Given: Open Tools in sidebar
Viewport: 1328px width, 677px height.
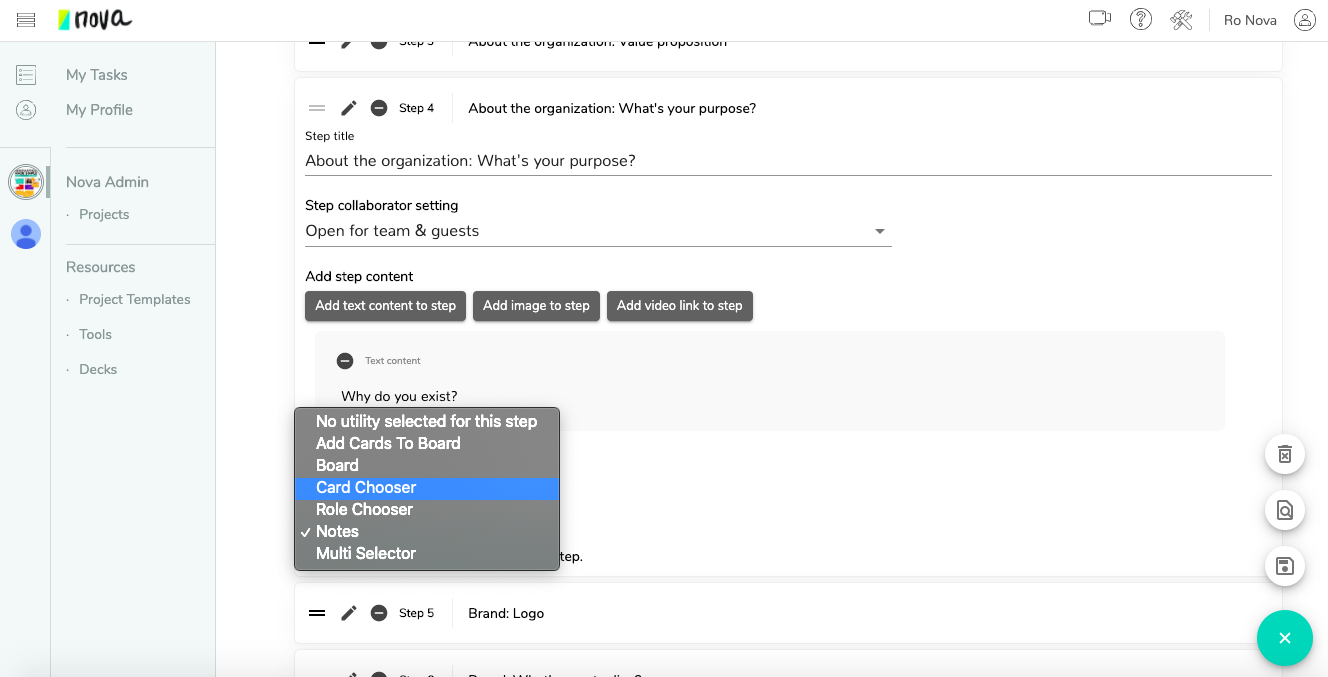Looking at the screenshot, I should coord(95,335).
